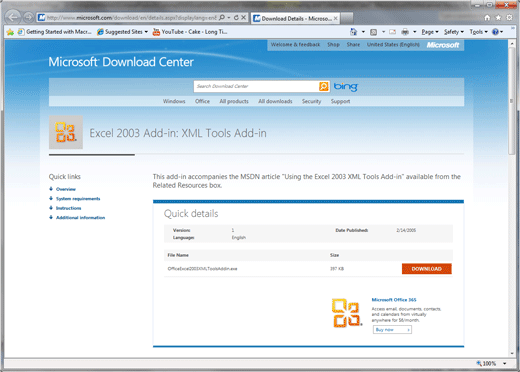Open YouTube - Cake - Long Ti... favorite
Screen dimensions: 520x372
(x=190, y=32)
